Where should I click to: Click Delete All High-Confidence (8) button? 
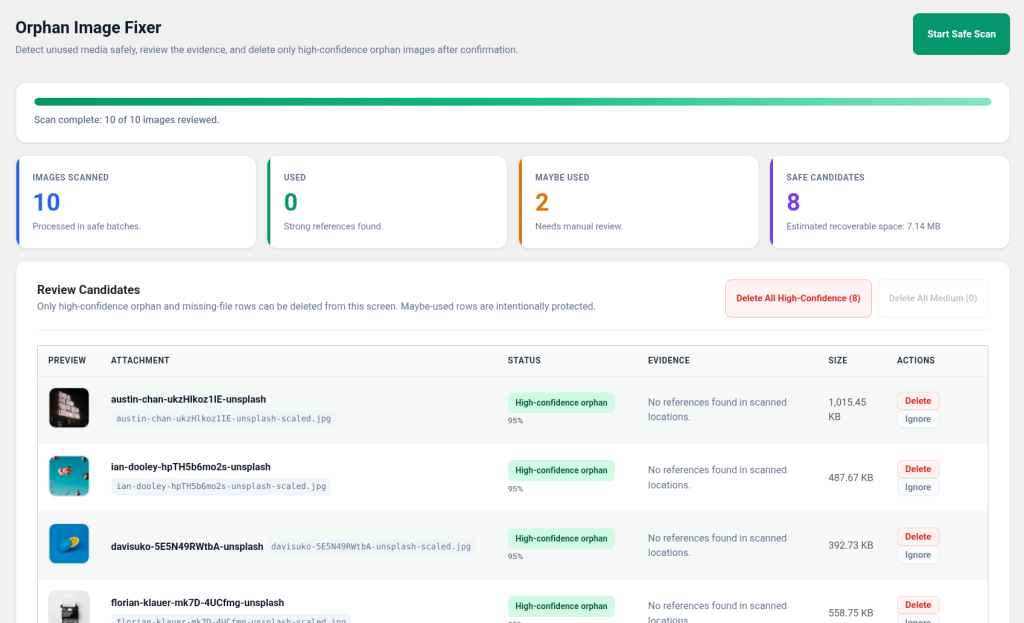(798, 298)
